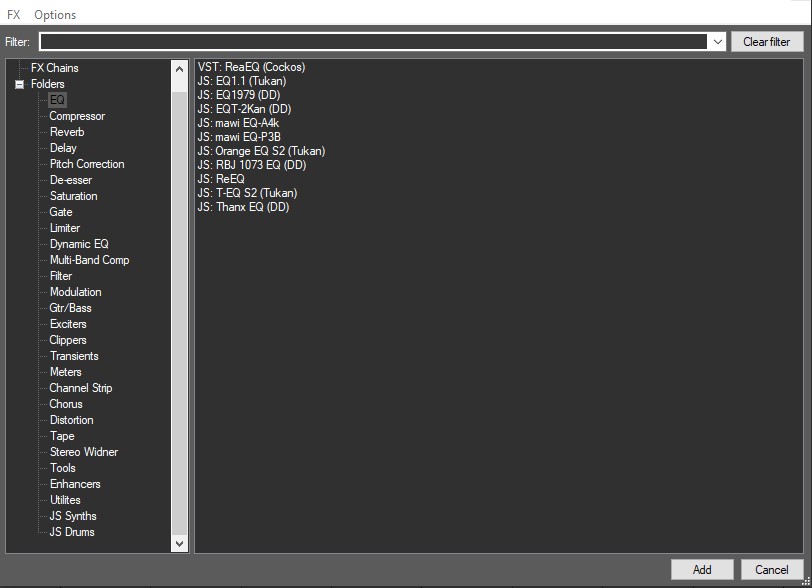The image size is (812, 588).
Task: Select the Meters folder
Action: [x=65, y=372]
